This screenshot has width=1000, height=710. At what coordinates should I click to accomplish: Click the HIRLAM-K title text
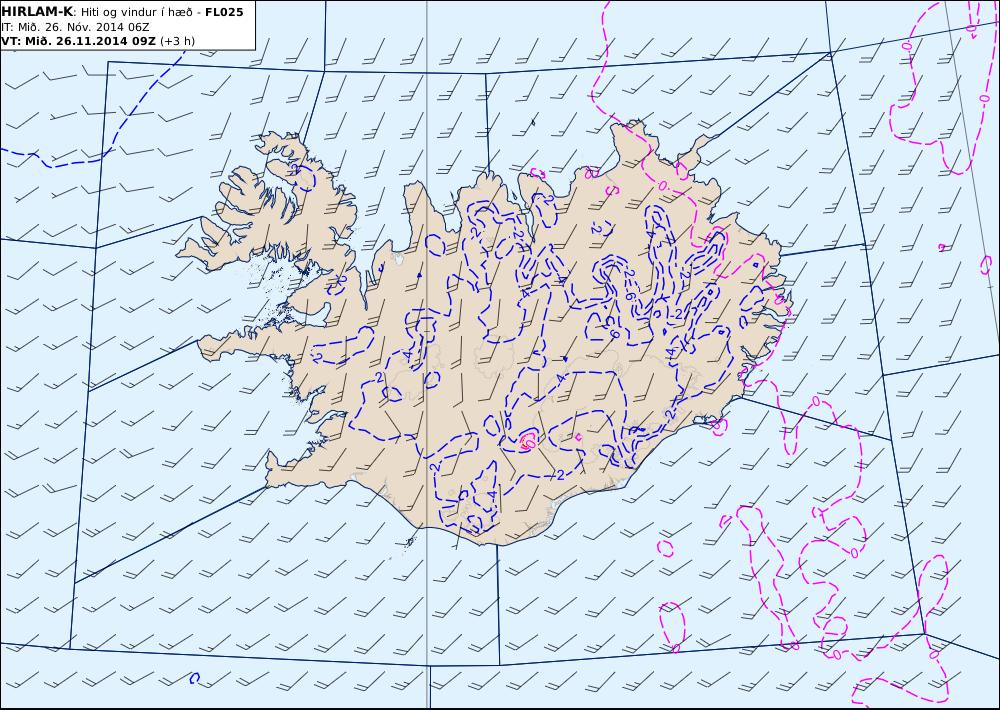tap(37, 11)
